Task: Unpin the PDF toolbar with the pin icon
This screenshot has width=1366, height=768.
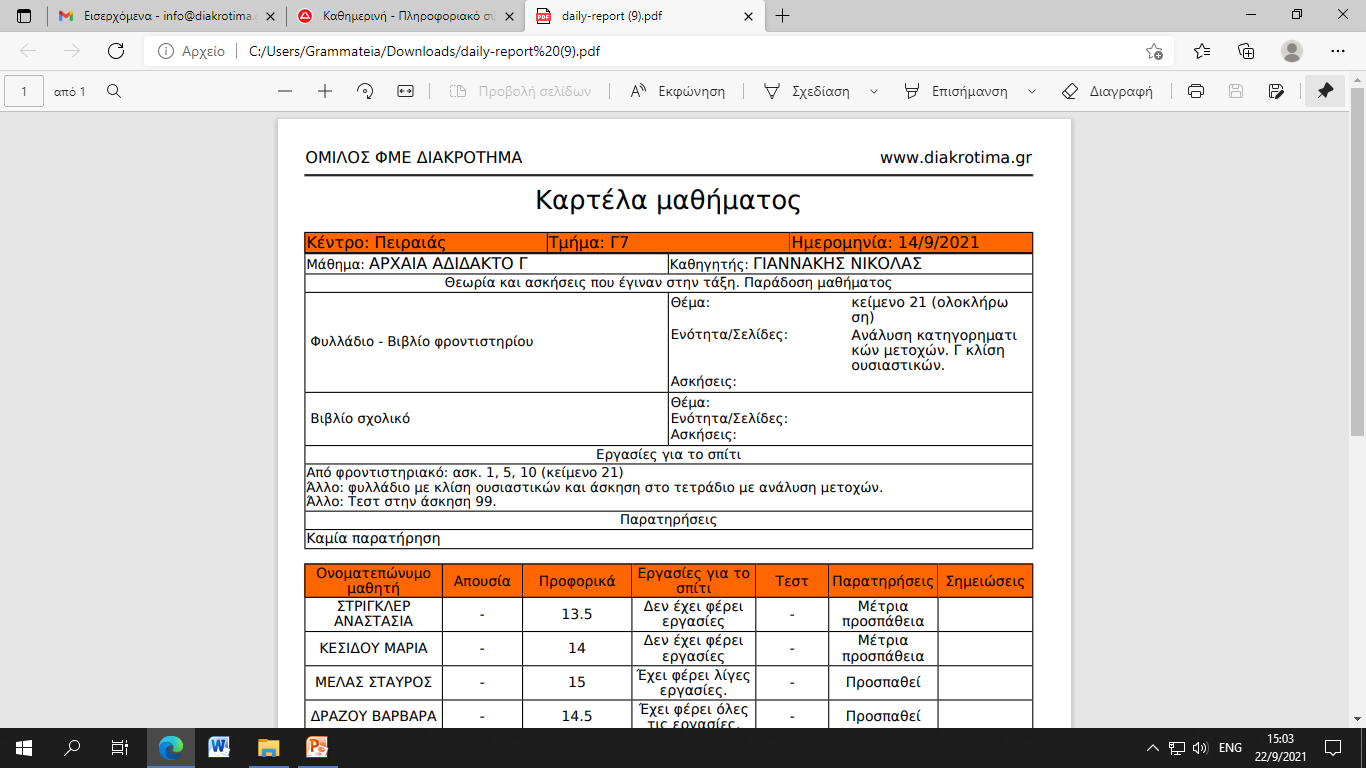Action: 1325,90
